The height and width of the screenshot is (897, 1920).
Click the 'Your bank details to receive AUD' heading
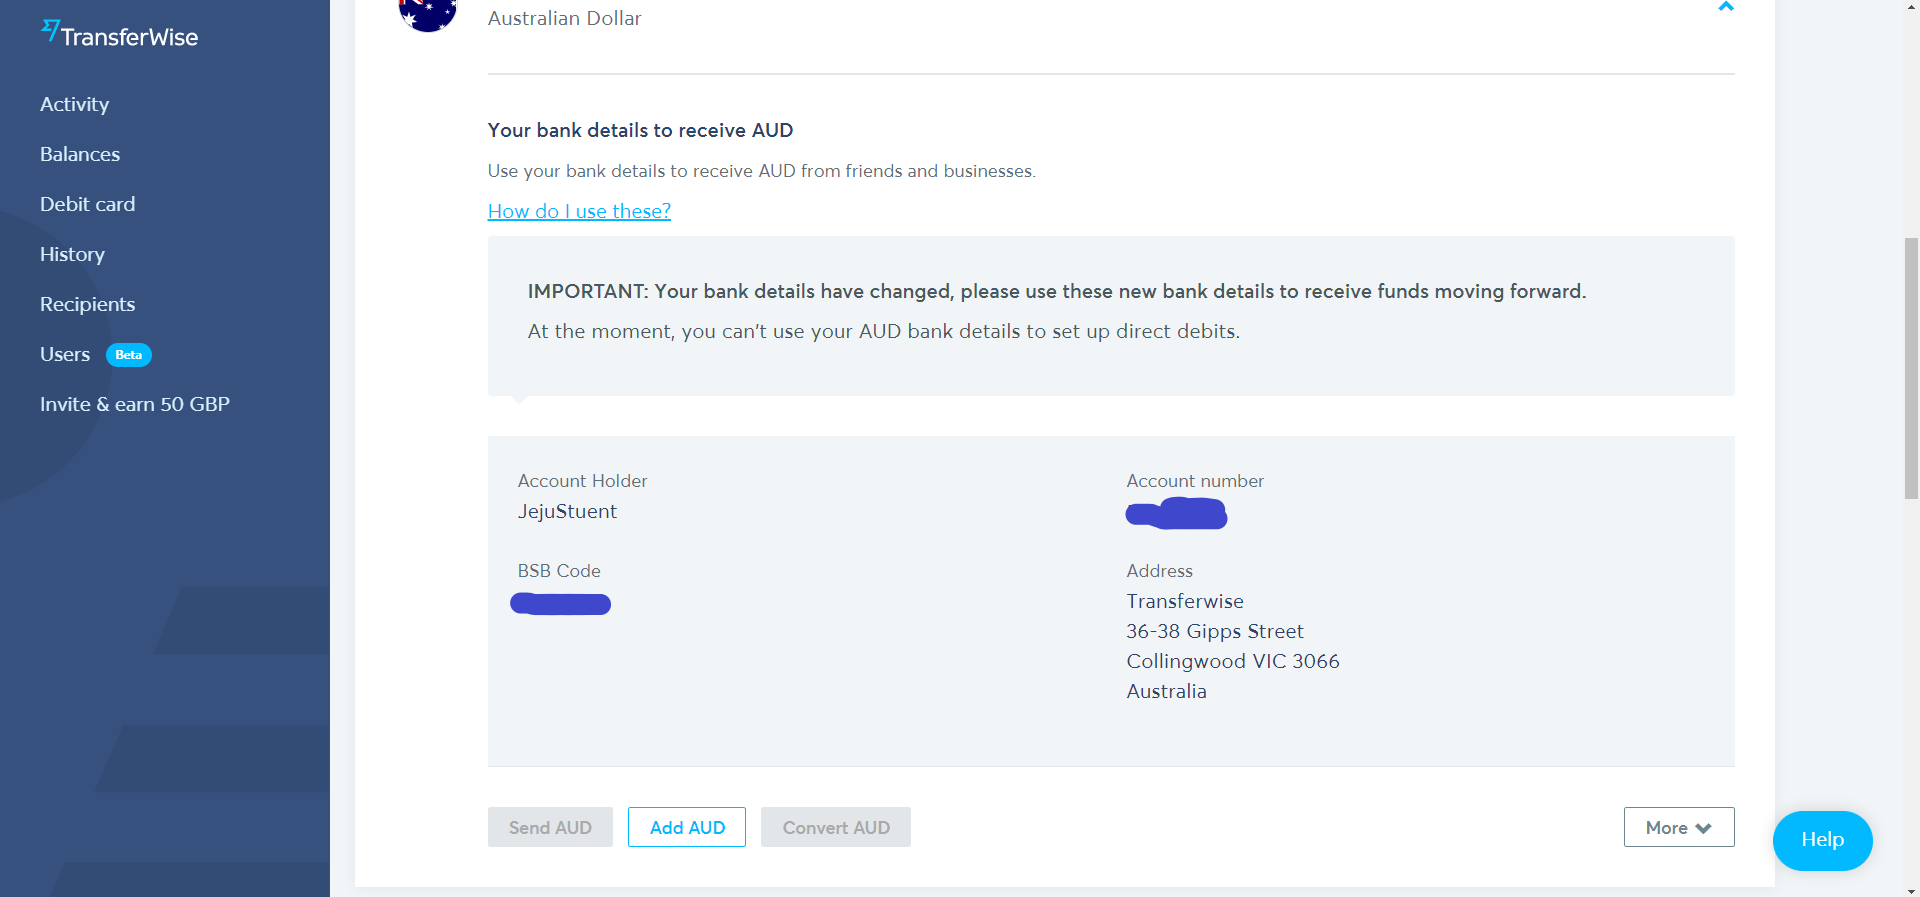tap(640, 130)
